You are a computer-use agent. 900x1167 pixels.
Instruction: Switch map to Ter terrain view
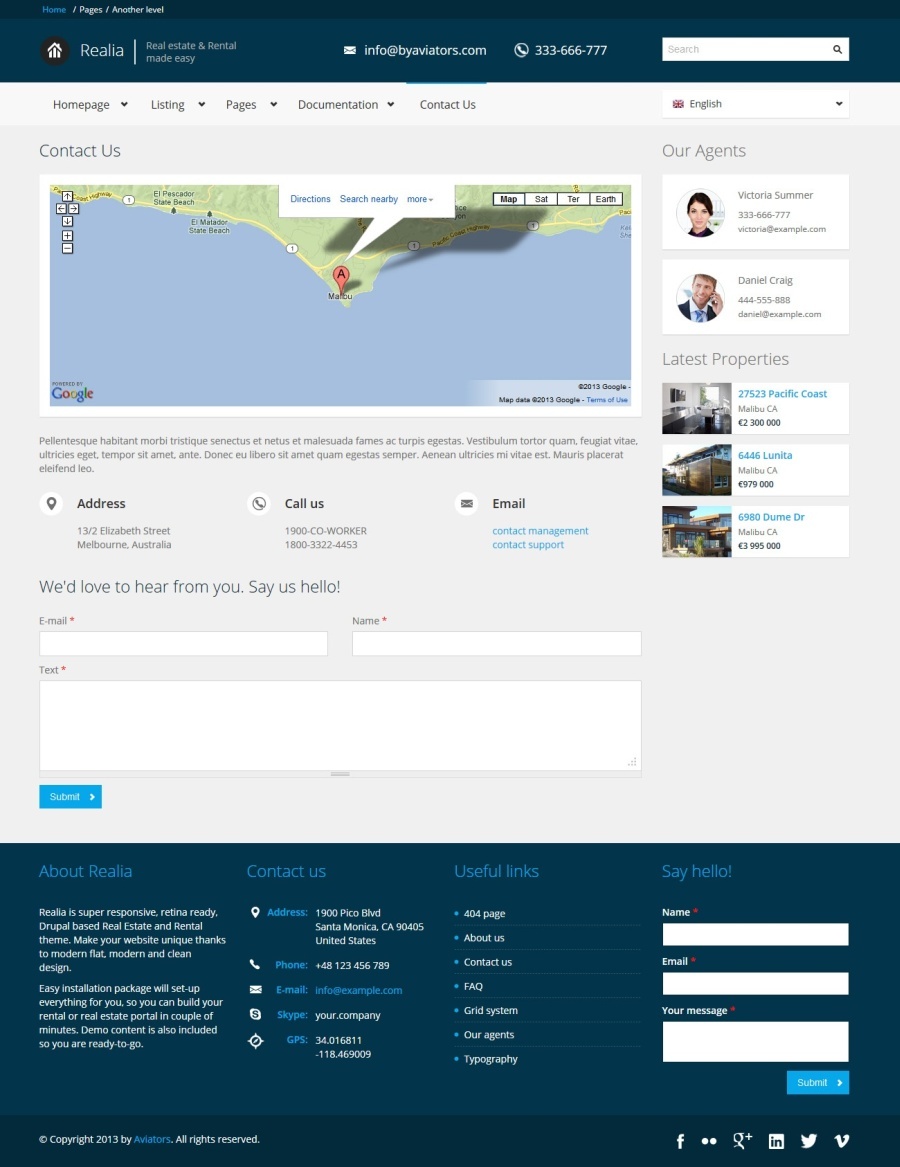[573, 199]
